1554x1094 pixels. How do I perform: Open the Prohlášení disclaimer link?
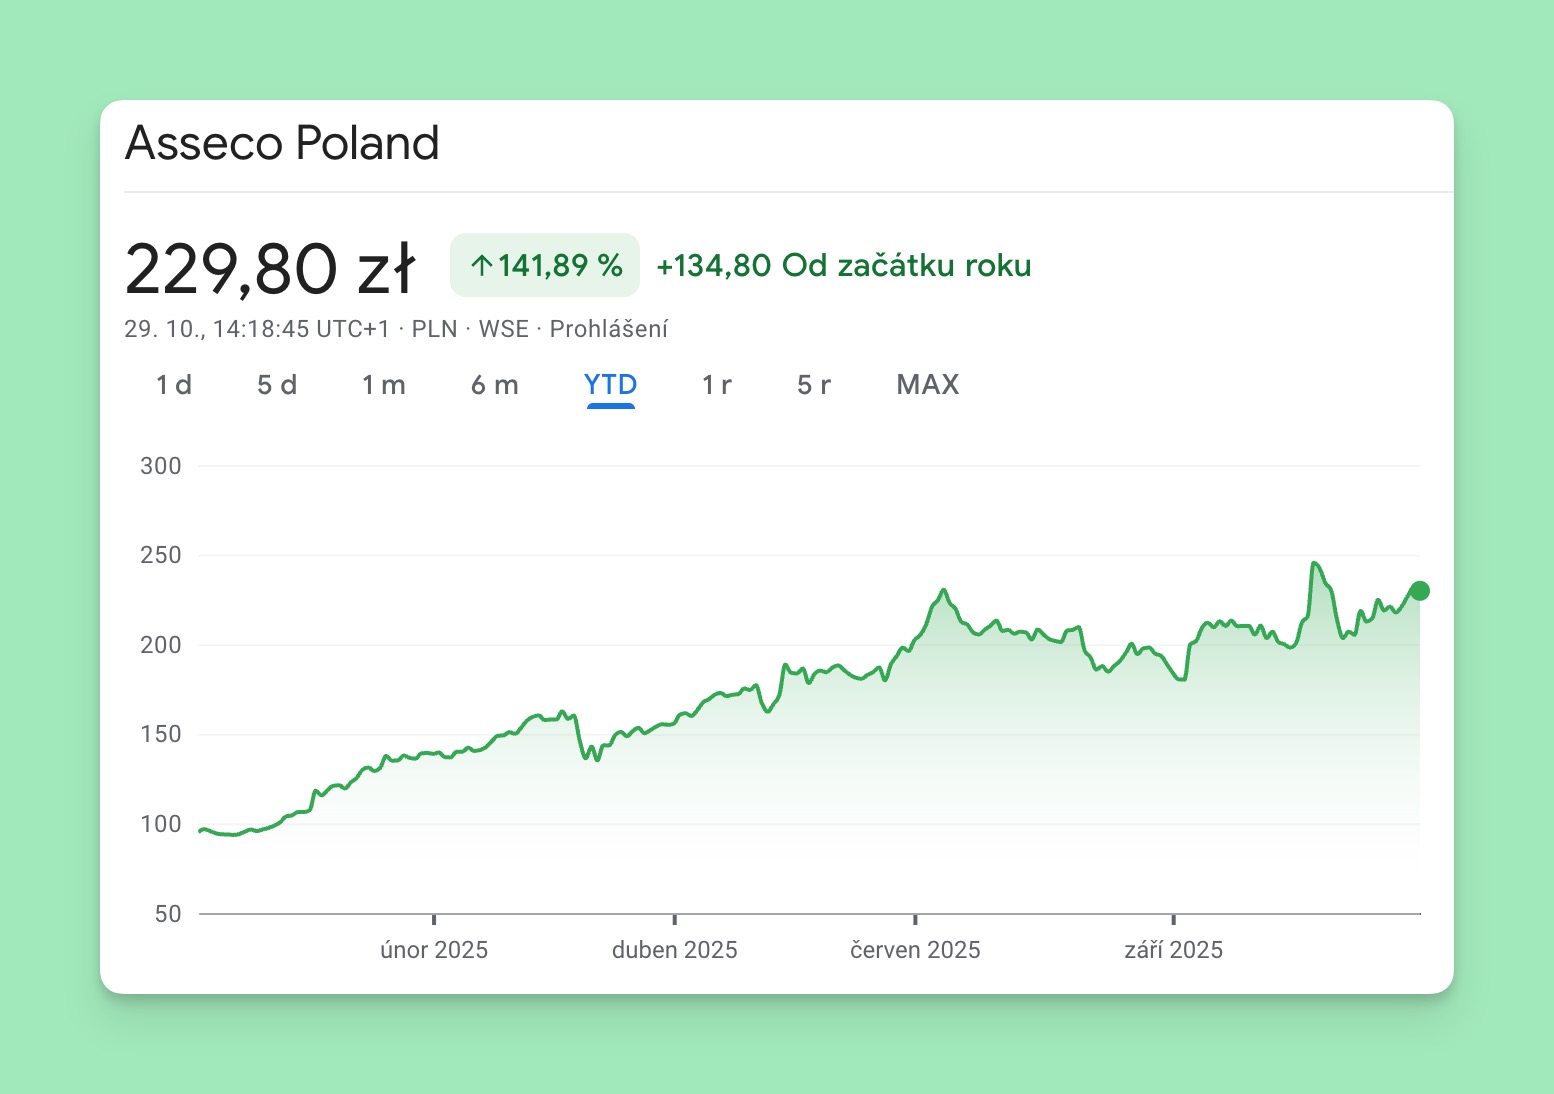[x=608, y=329]
